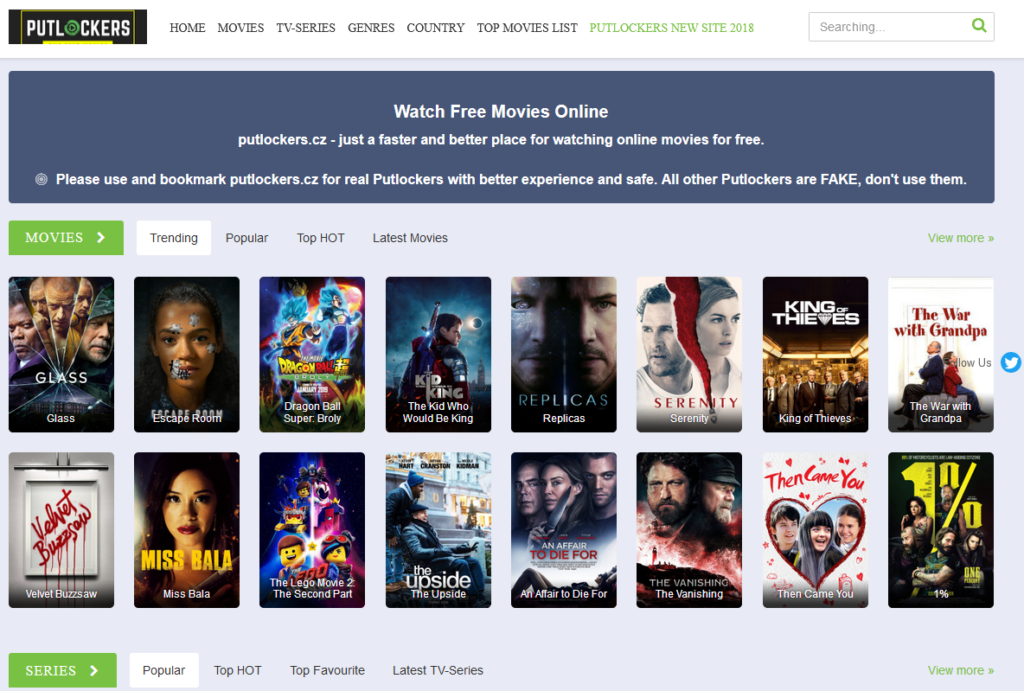Click the green search magnifier icon
The image size is (1024, 691).
click(x=979, y=25)
